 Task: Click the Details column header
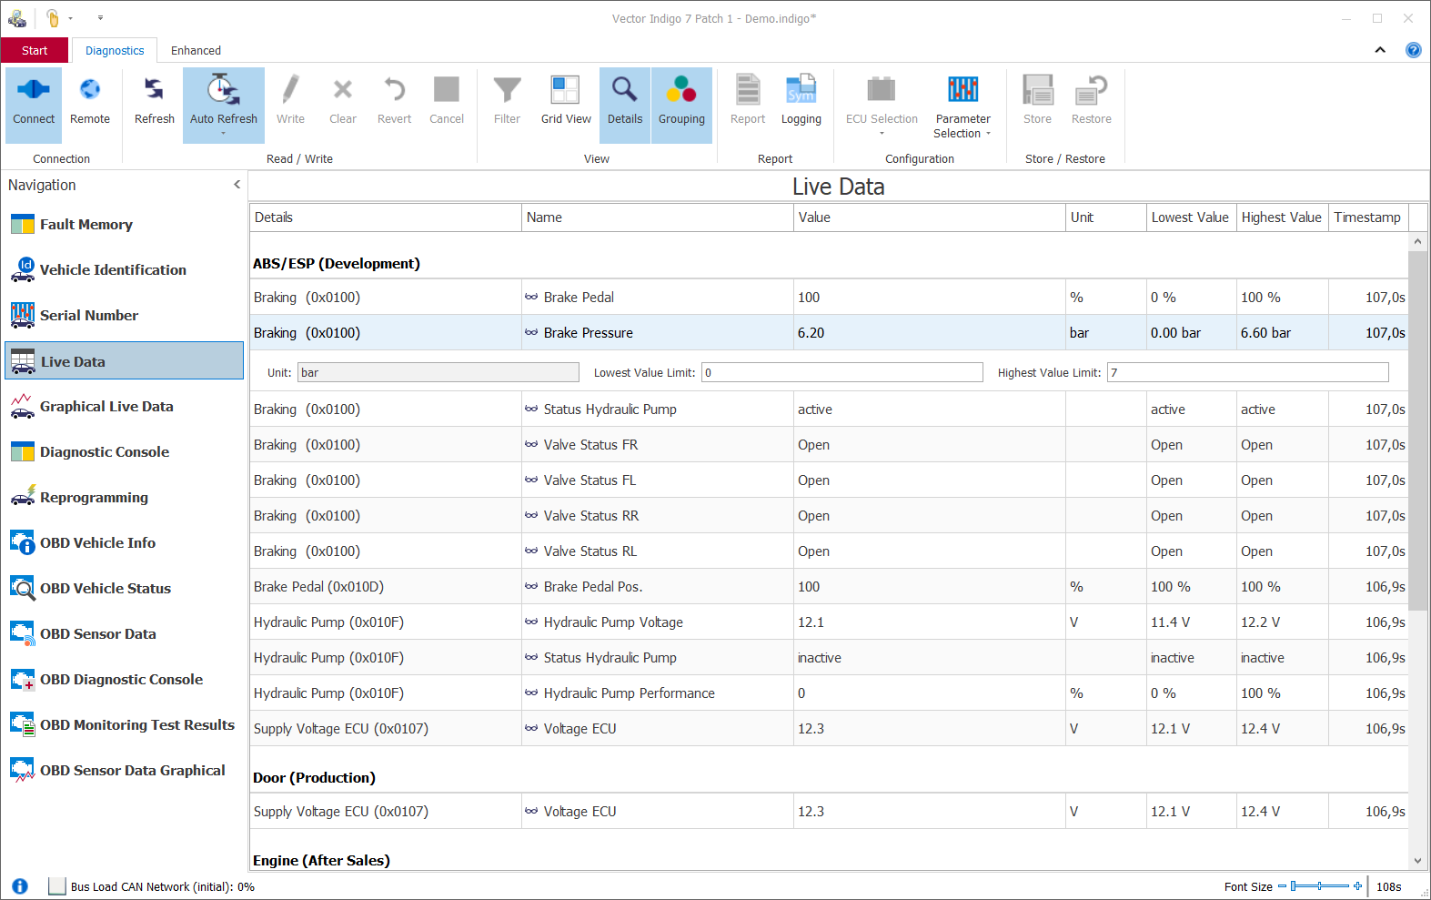coord(385,217)
